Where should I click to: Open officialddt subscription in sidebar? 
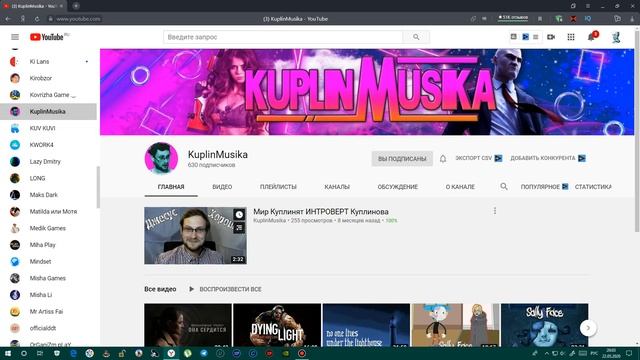tap(48, 328)
